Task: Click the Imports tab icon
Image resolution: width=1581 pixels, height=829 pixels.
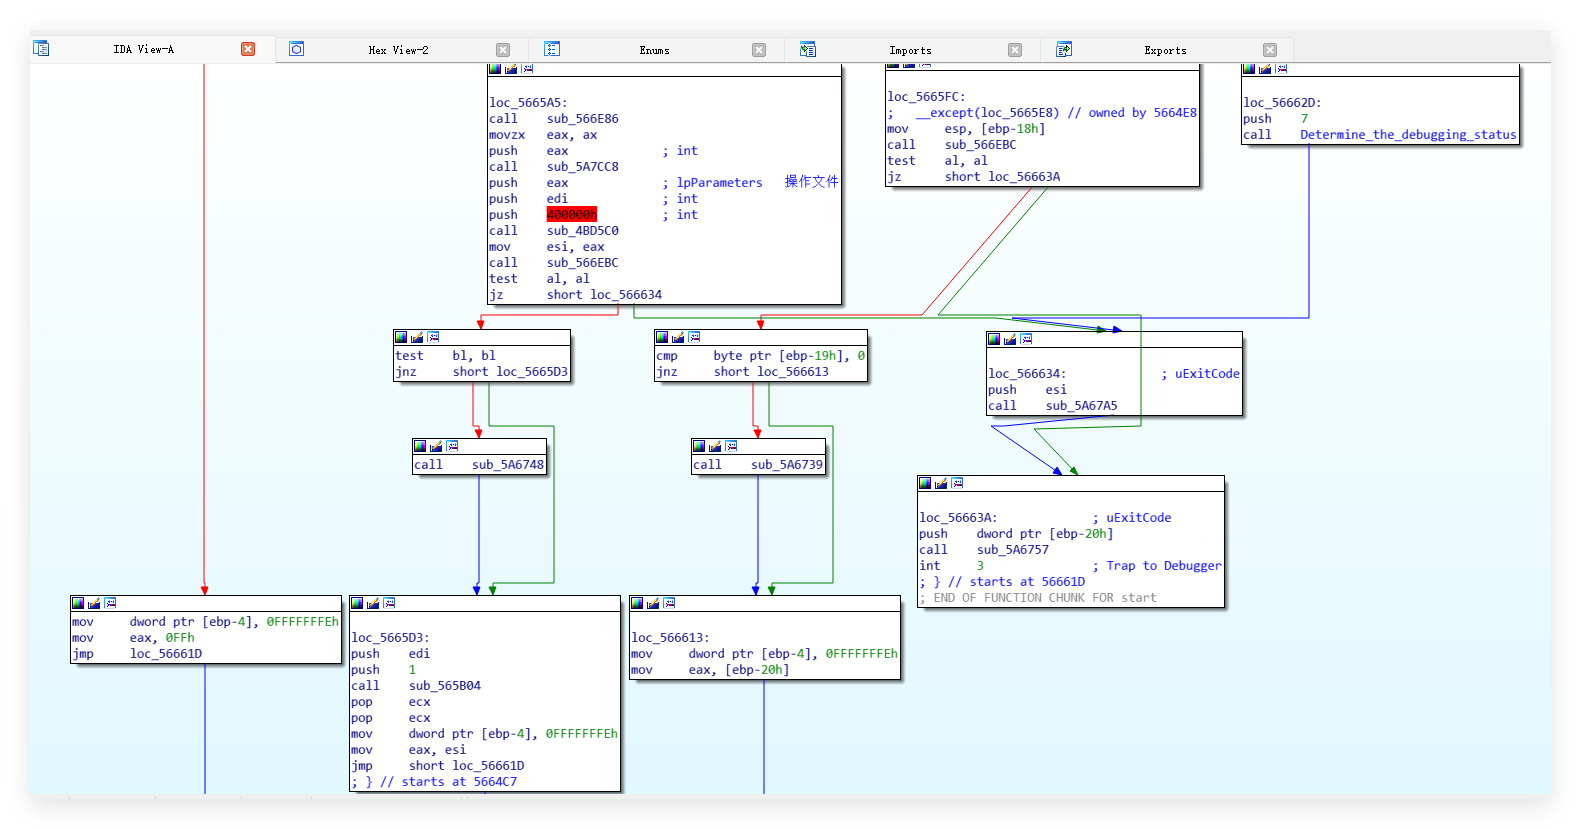Action: pyautogui.click(x=808, y=49)
